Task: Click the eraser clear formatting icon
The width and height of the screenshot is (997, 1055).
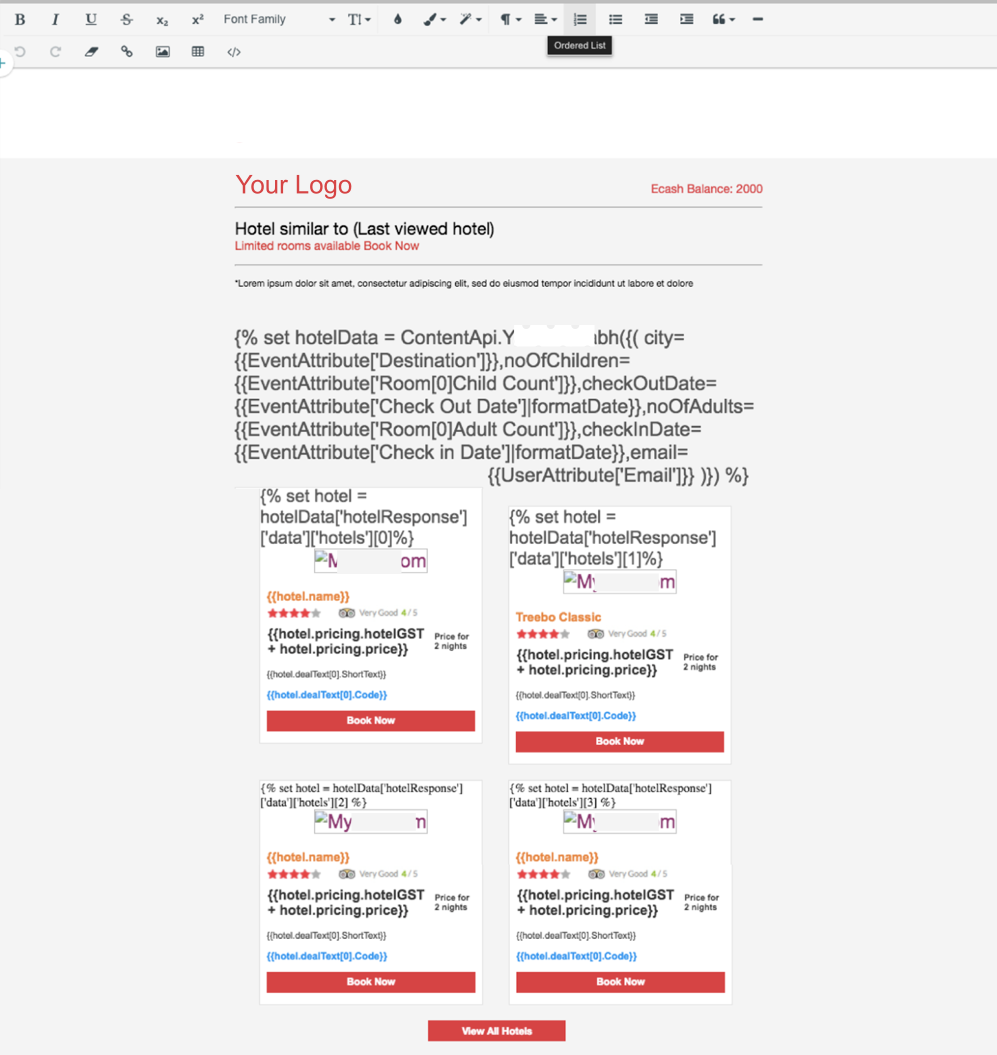Action: (91, 52)
